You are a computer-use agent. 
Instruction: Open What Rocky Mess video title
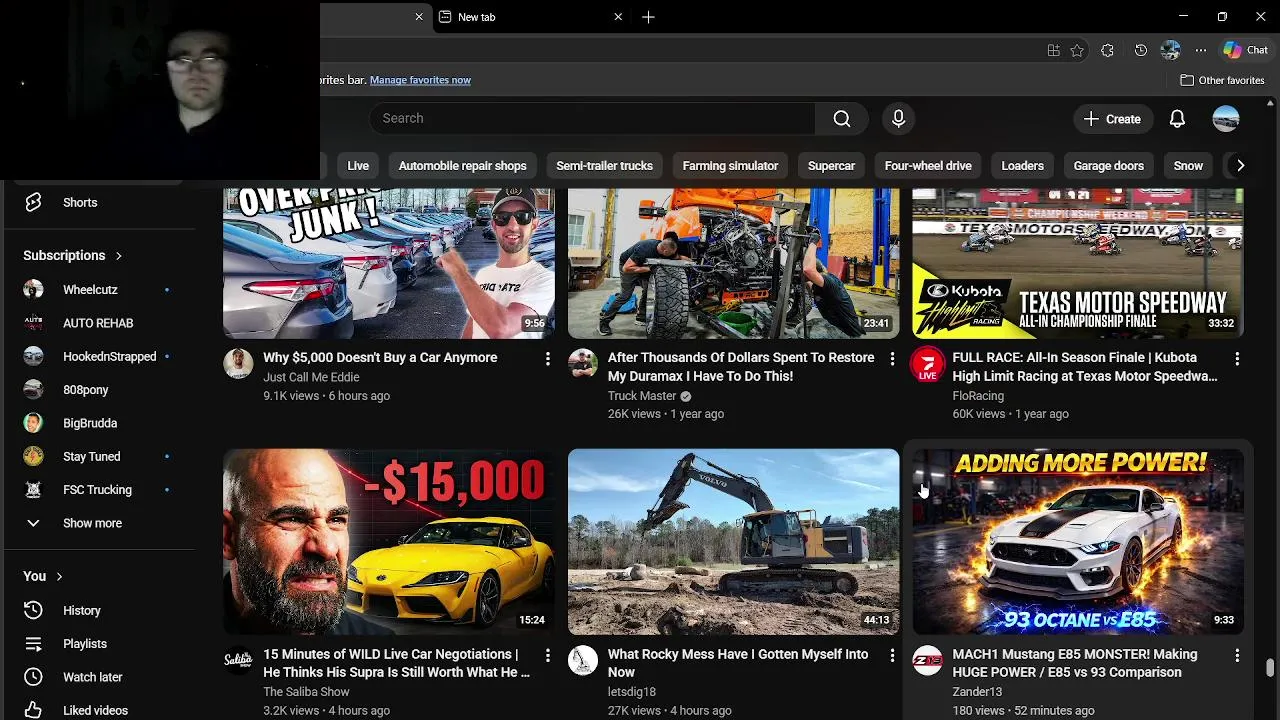738,663
